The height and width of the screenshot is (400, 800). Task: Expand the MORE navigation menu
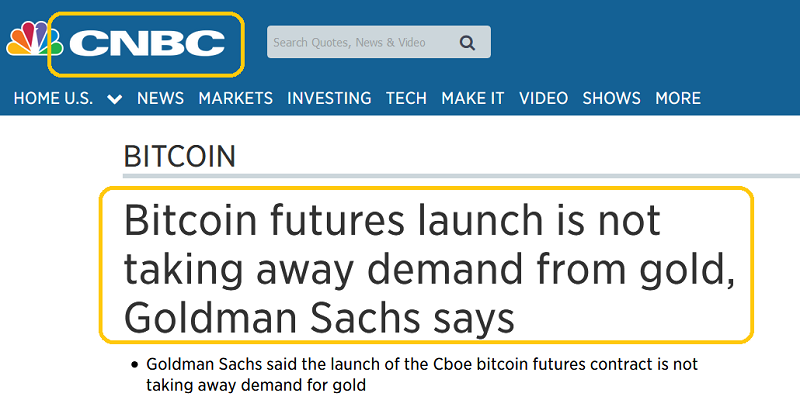[x=678, y=98]
